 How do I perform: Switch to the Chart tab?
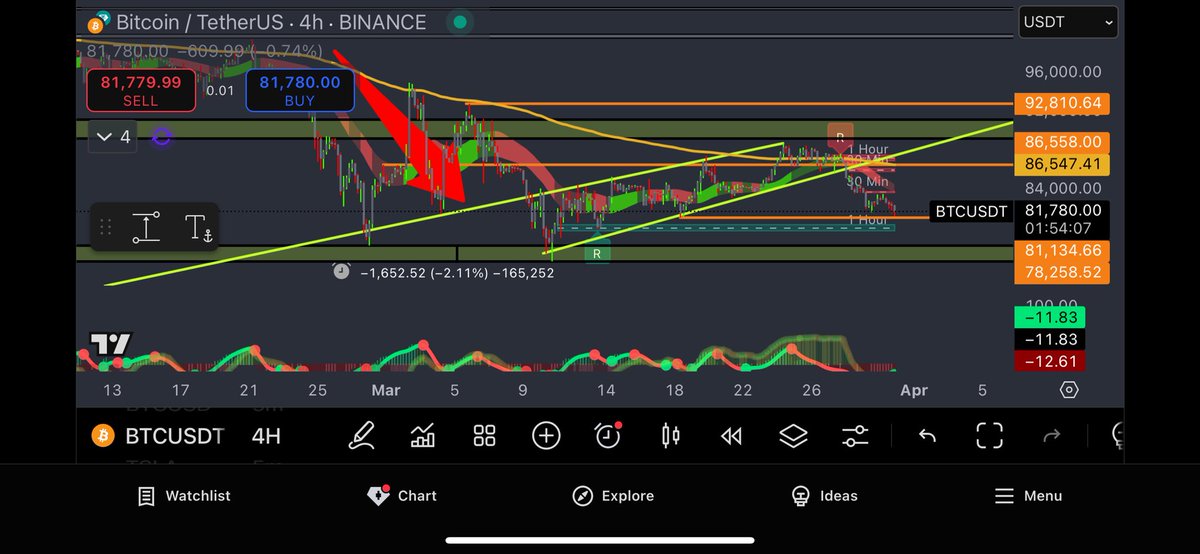click(x=402, y=496)
